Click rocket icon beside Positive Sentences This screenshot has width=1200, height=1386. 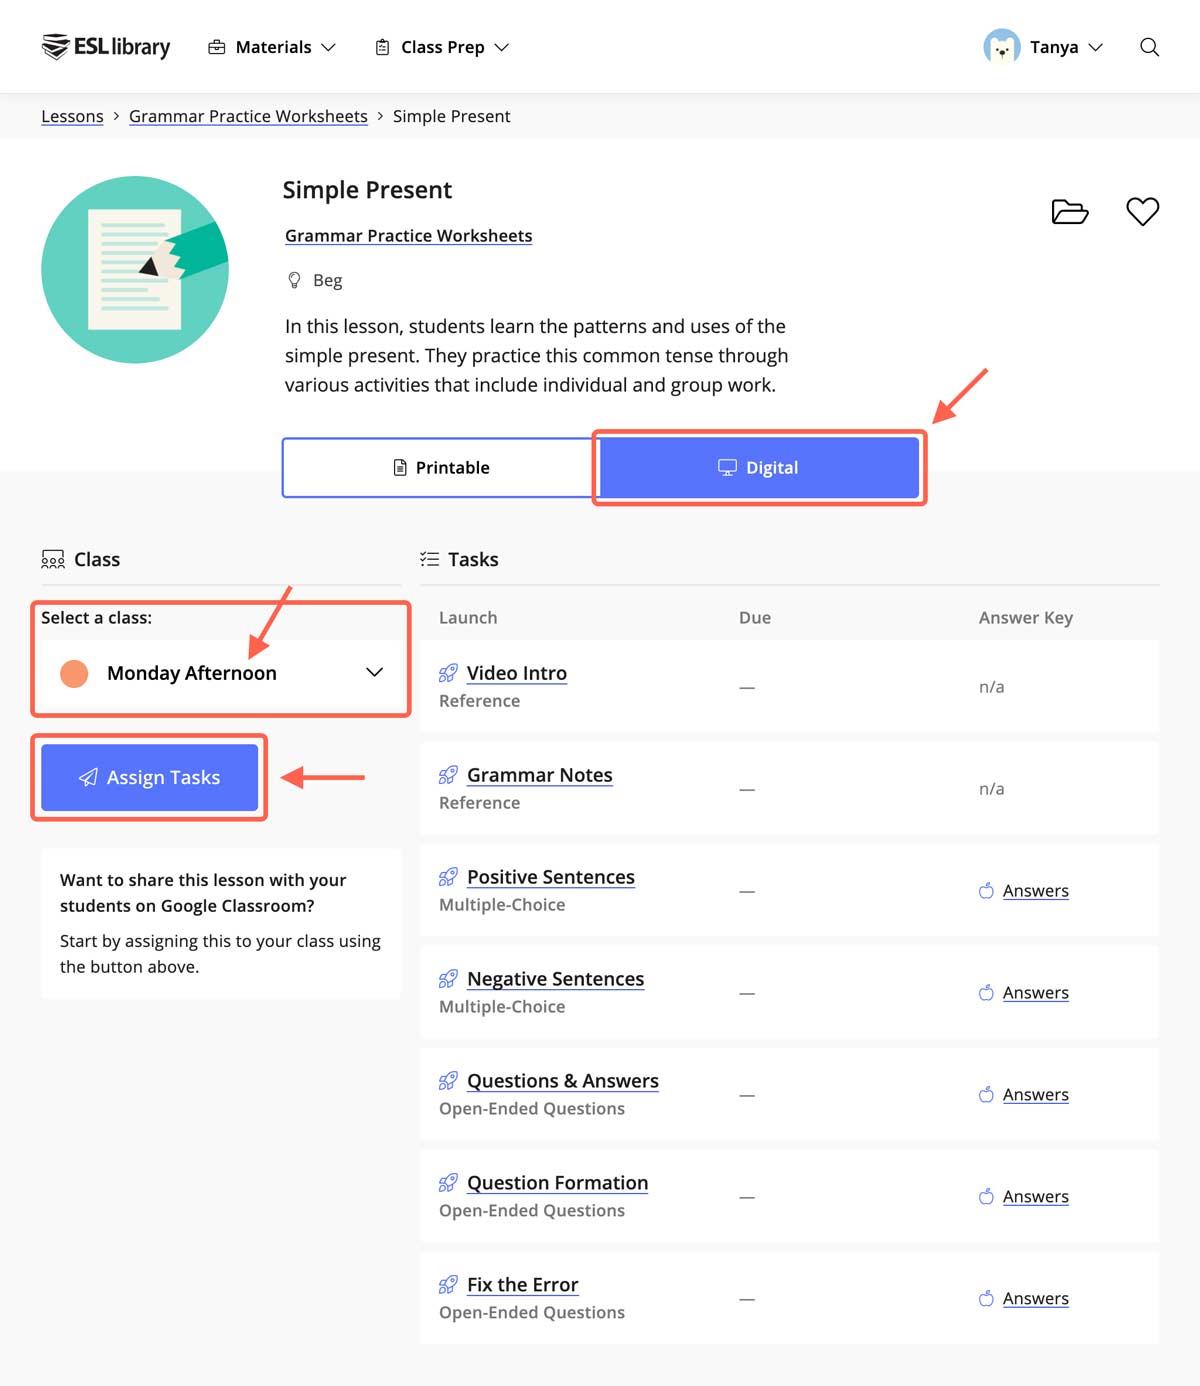[448, 878]
